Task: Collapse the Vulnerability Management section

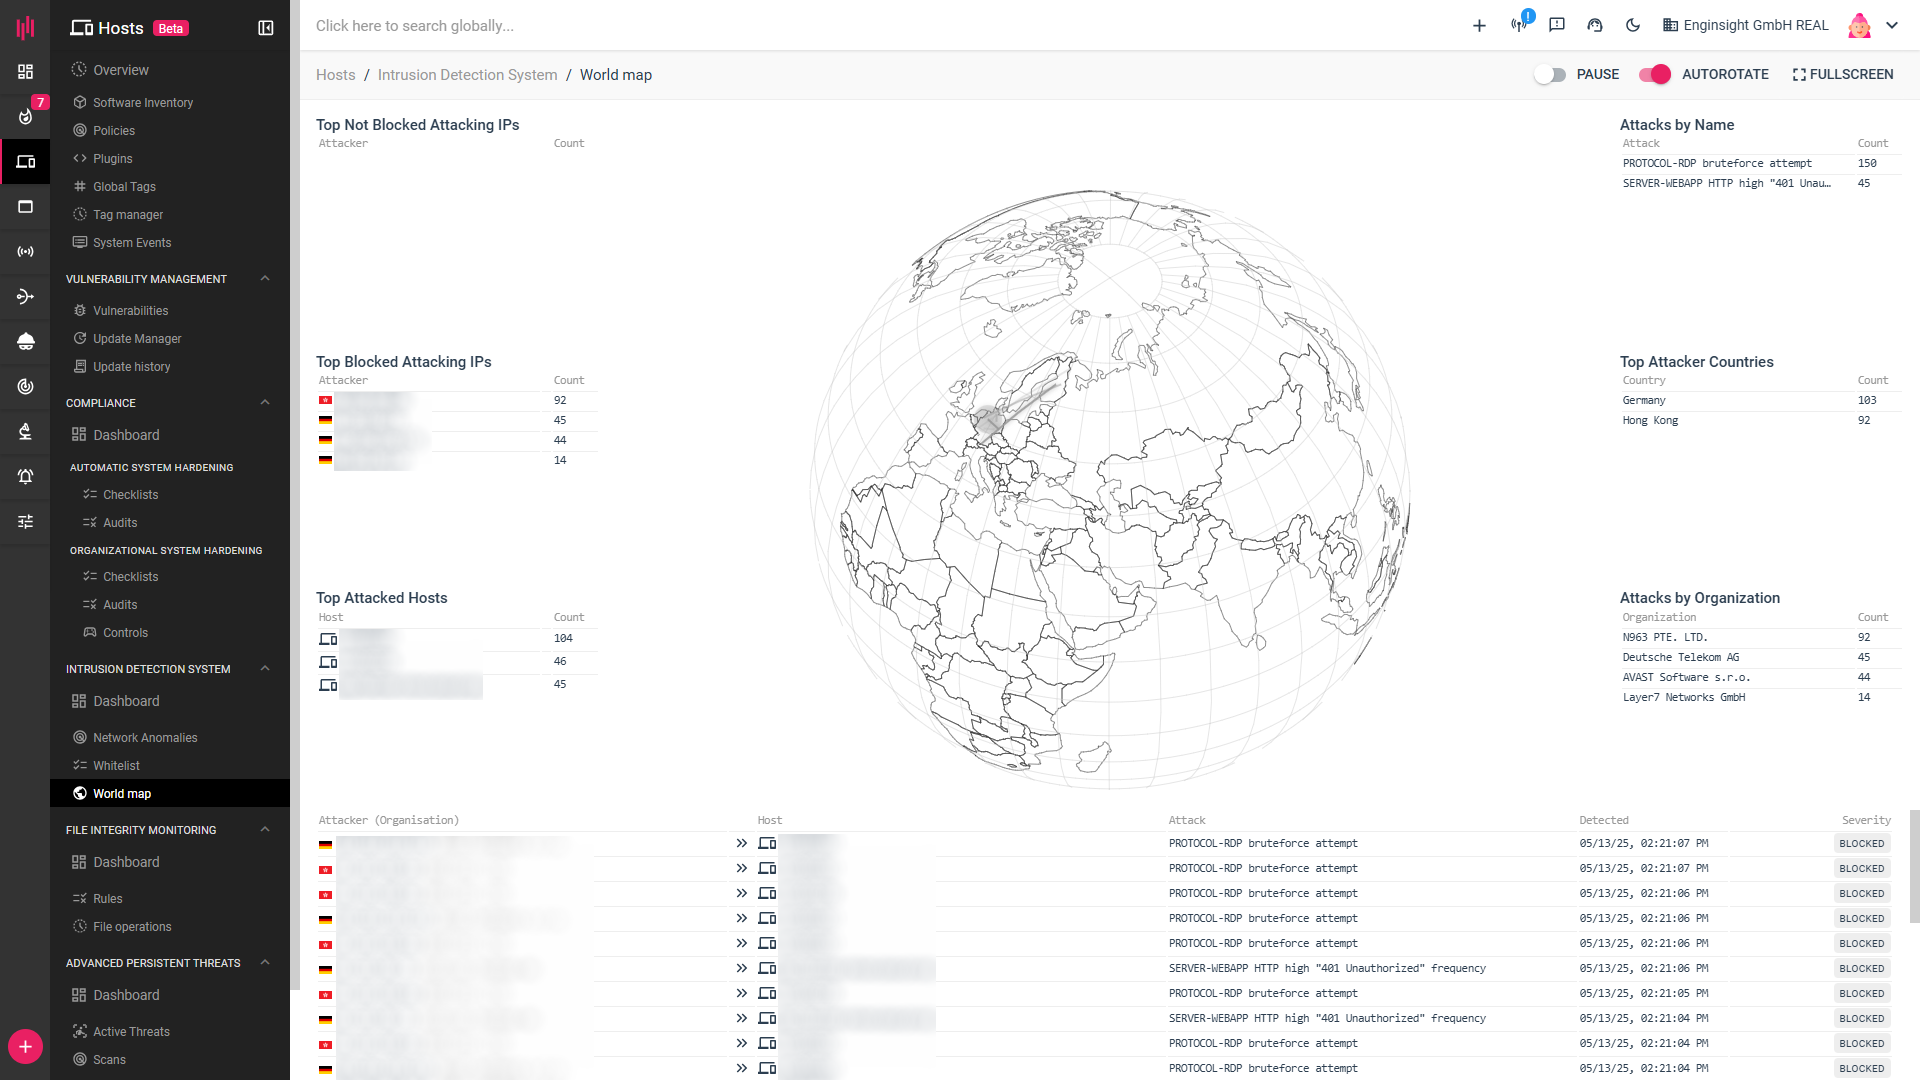Action: 265,279
